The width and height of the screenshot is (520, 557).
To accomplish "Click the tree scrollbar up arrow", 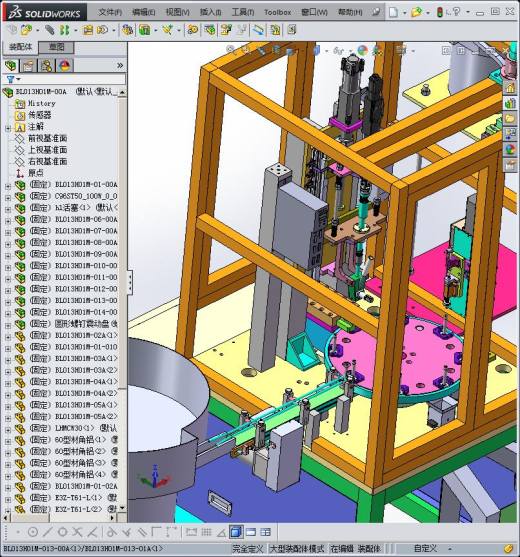I will pos(122,93).
